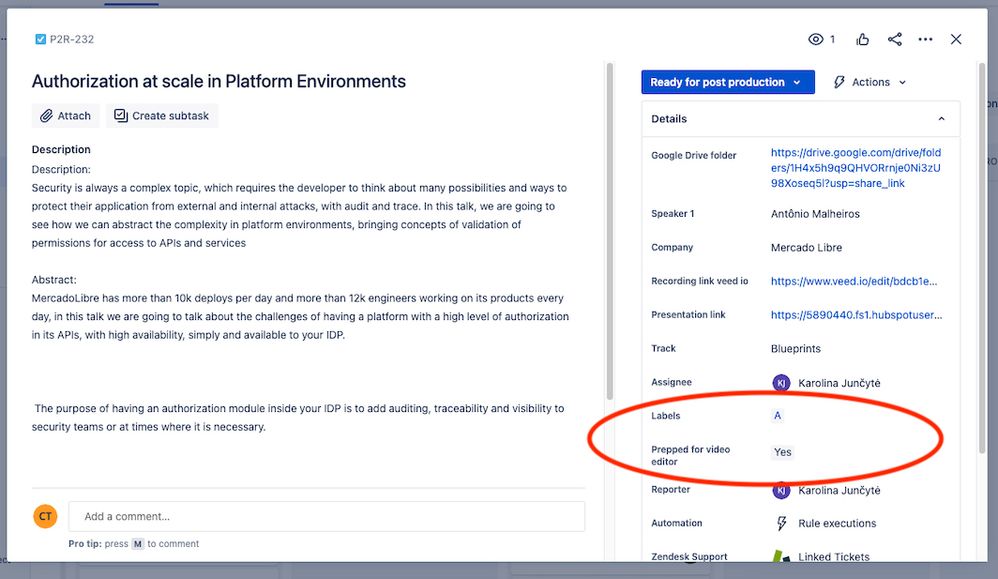
Task: Click the label A tag
Action: pyautogui.click(x=777, y=415)
